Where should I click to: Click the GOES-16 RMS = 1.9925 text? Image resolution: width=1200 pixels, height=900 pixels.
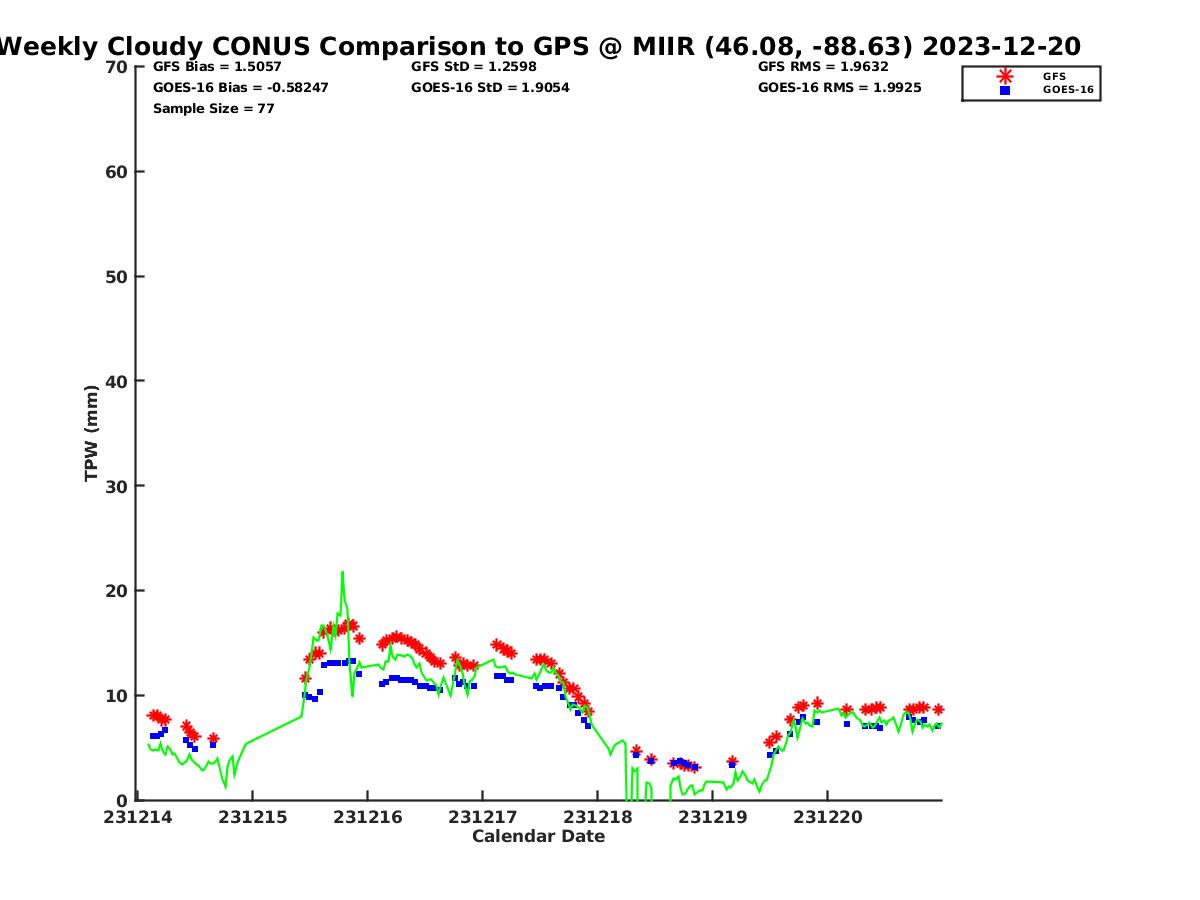pyautogui.click(x=839, y=88)
